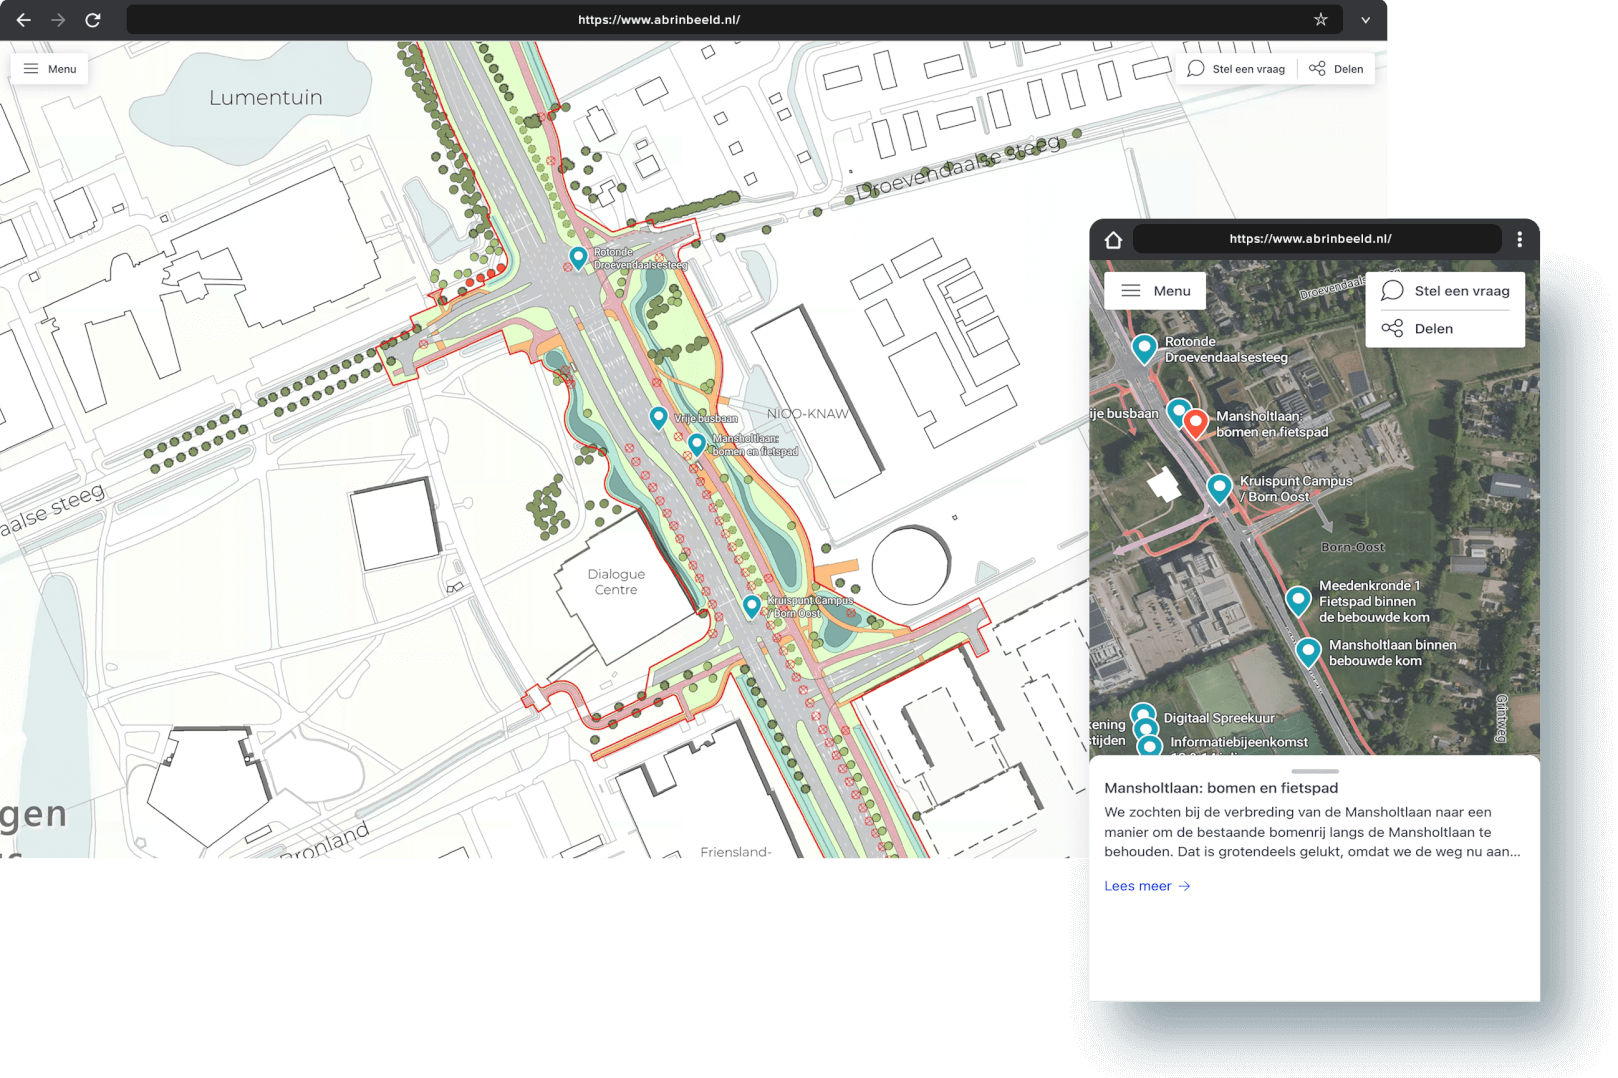
Task: Tap Stel een vraag in mobile panel
Action: 1446,291
